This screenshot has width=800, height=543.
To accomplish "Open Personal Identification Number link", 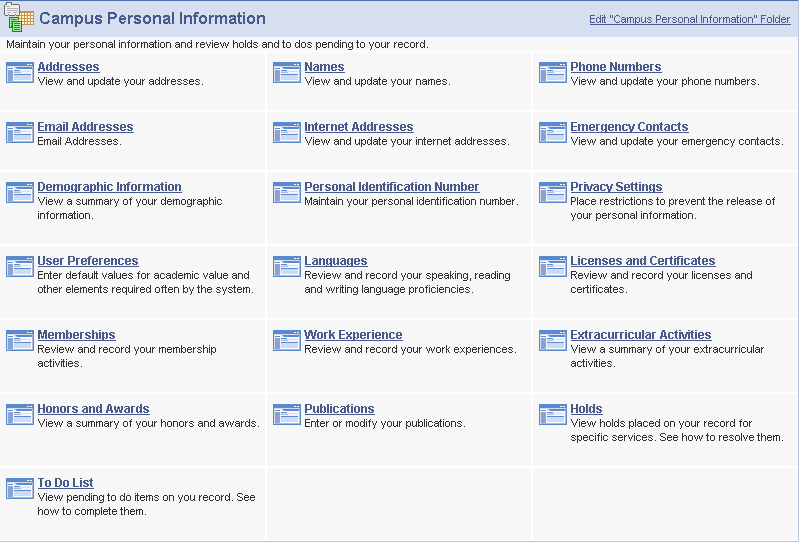I will 391,187.
